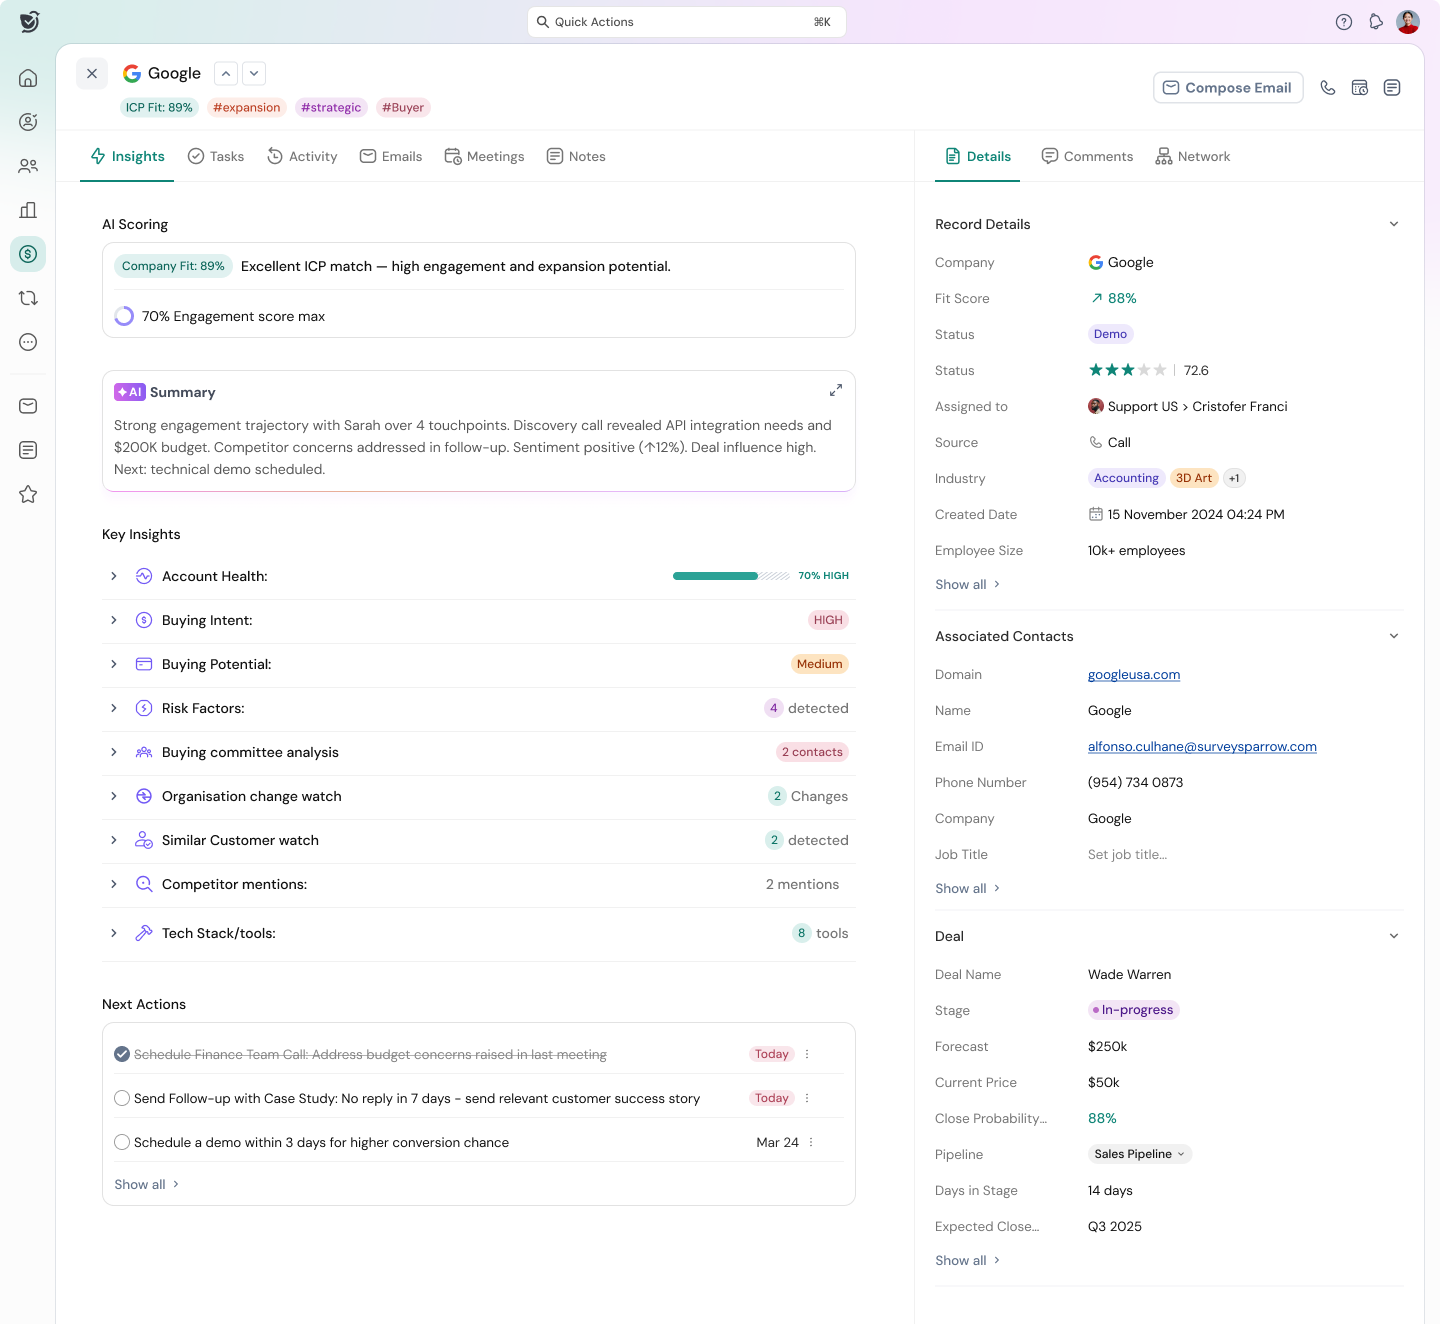Click Show all under Record Details
1440x1324 pixels.
pyautogui.click(x=968, y=584)
